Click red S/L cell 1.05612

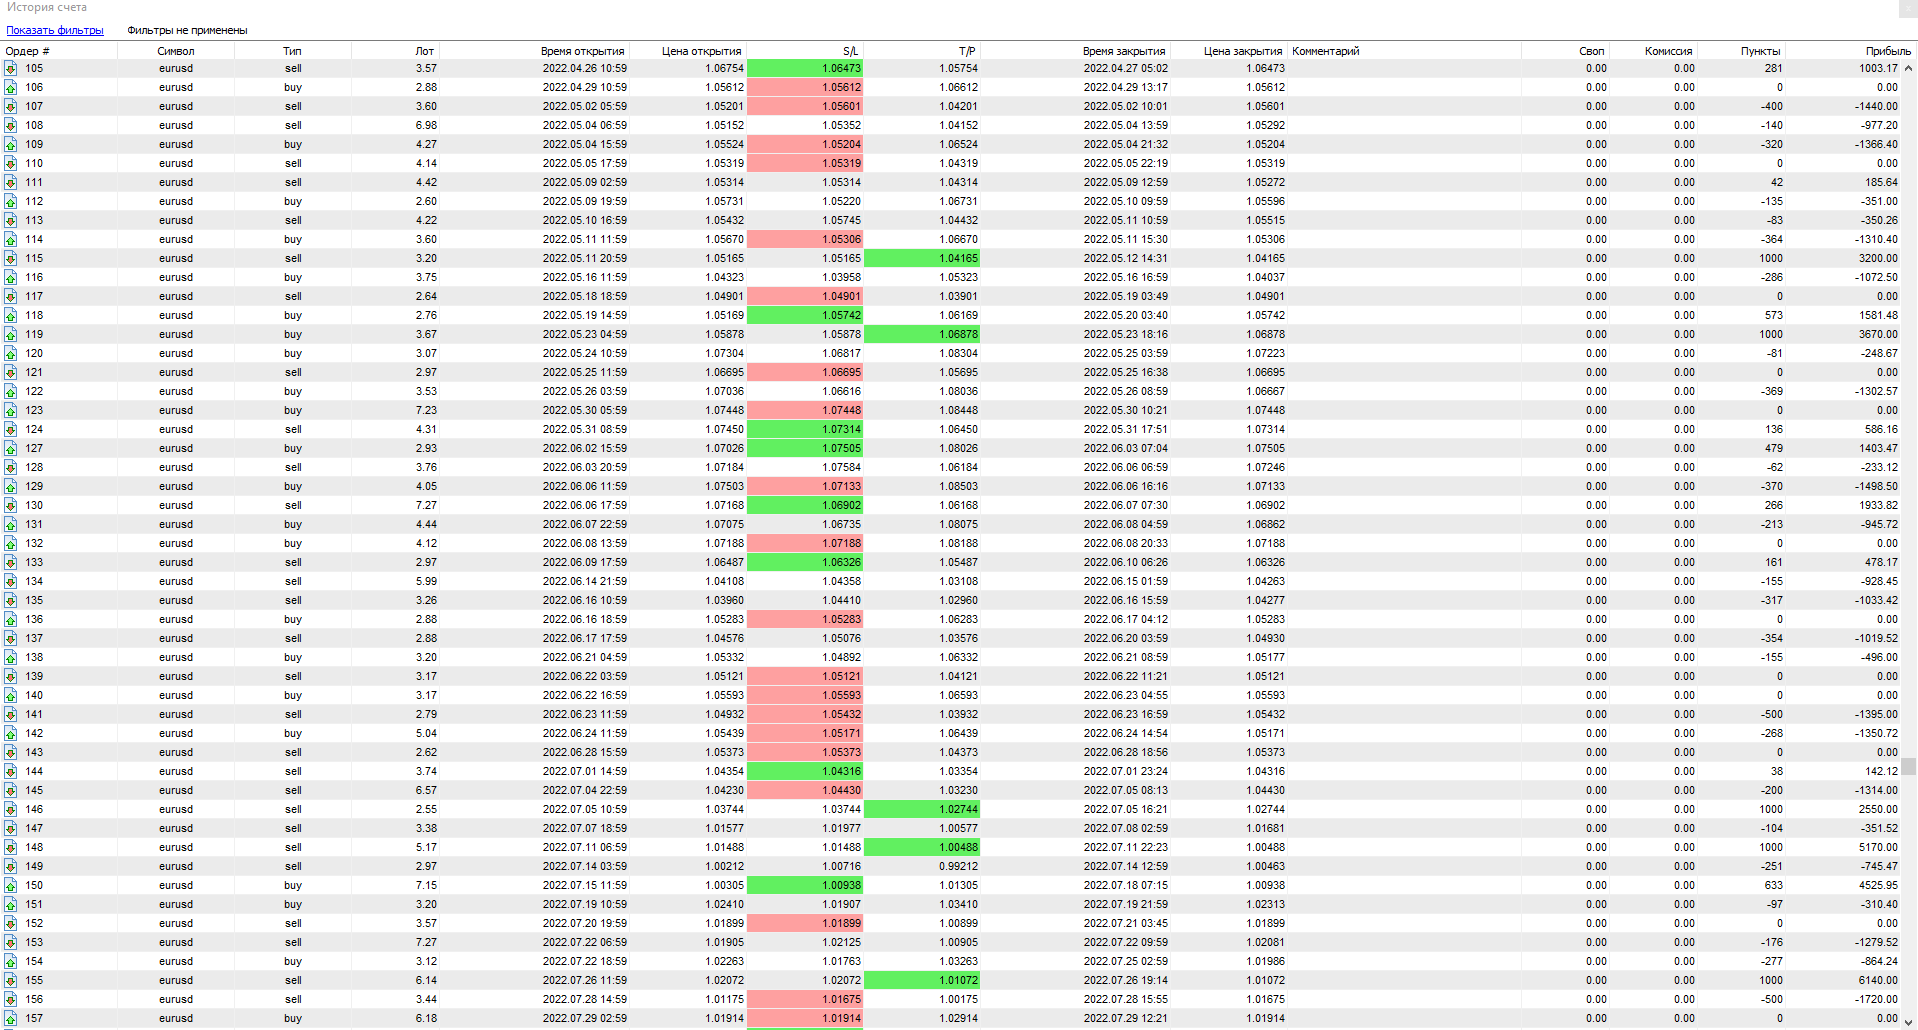click(805, 88)
